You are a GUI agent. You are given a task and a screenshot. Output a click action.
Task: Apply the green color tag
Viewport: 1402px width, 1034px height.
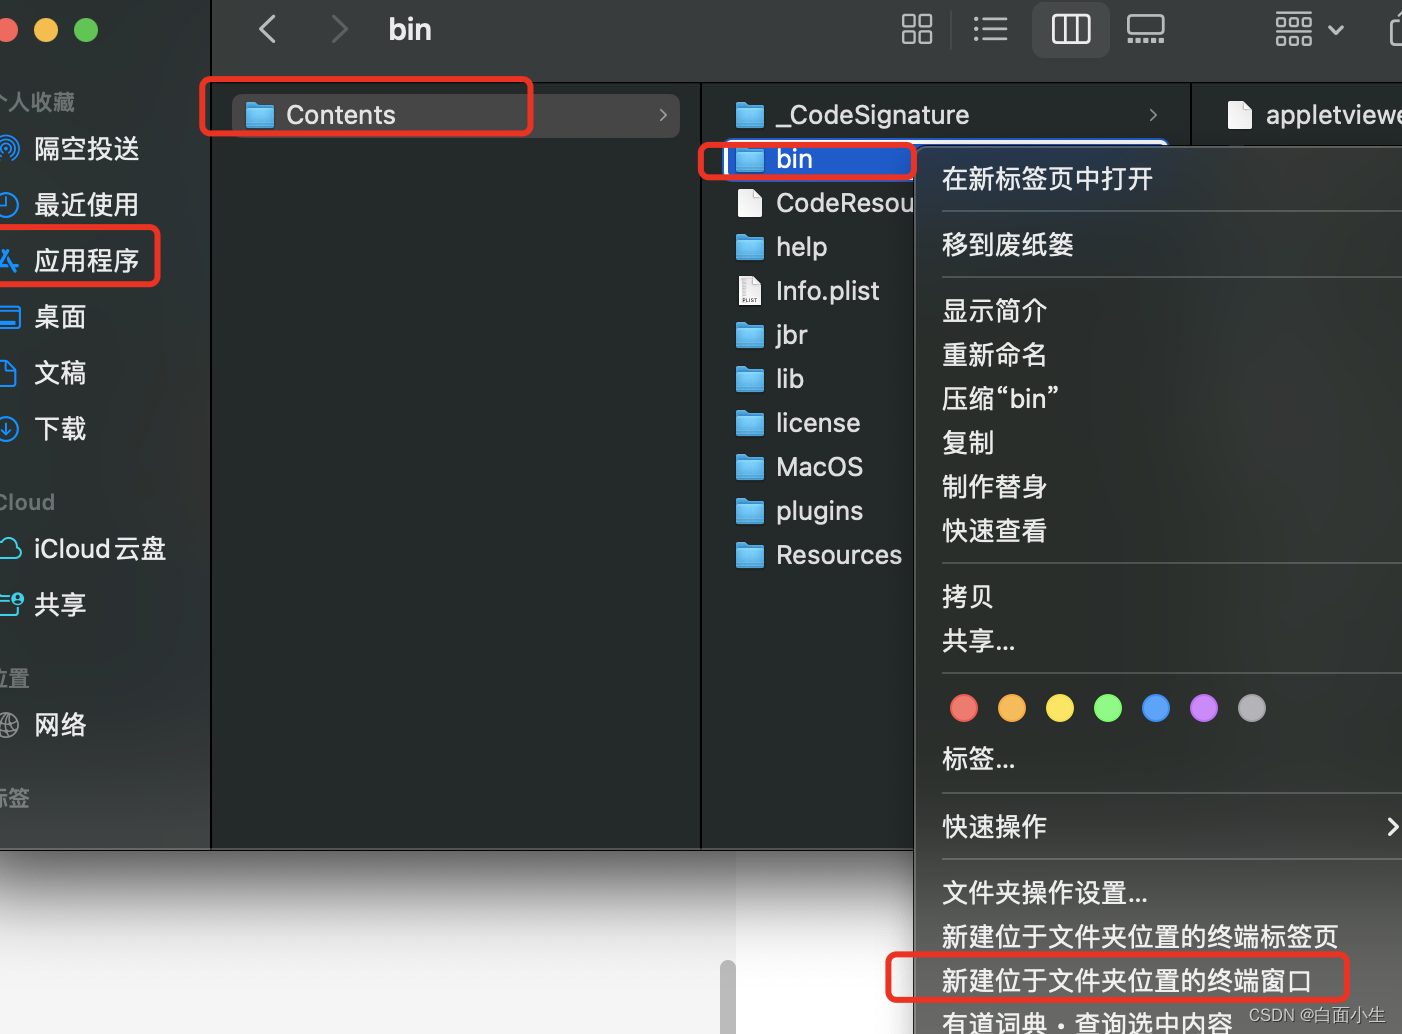point(1108,708)
